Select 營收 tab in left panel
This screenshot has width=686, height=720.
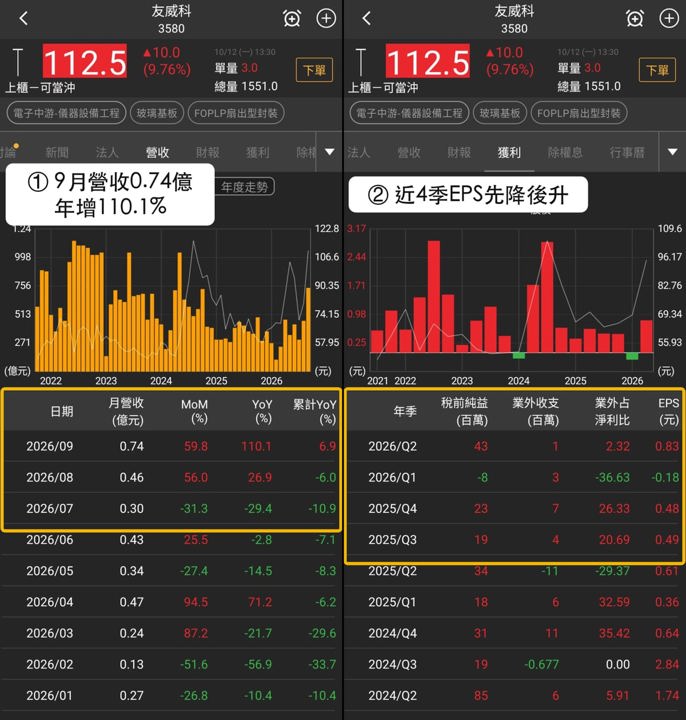[x=157, y=152]
